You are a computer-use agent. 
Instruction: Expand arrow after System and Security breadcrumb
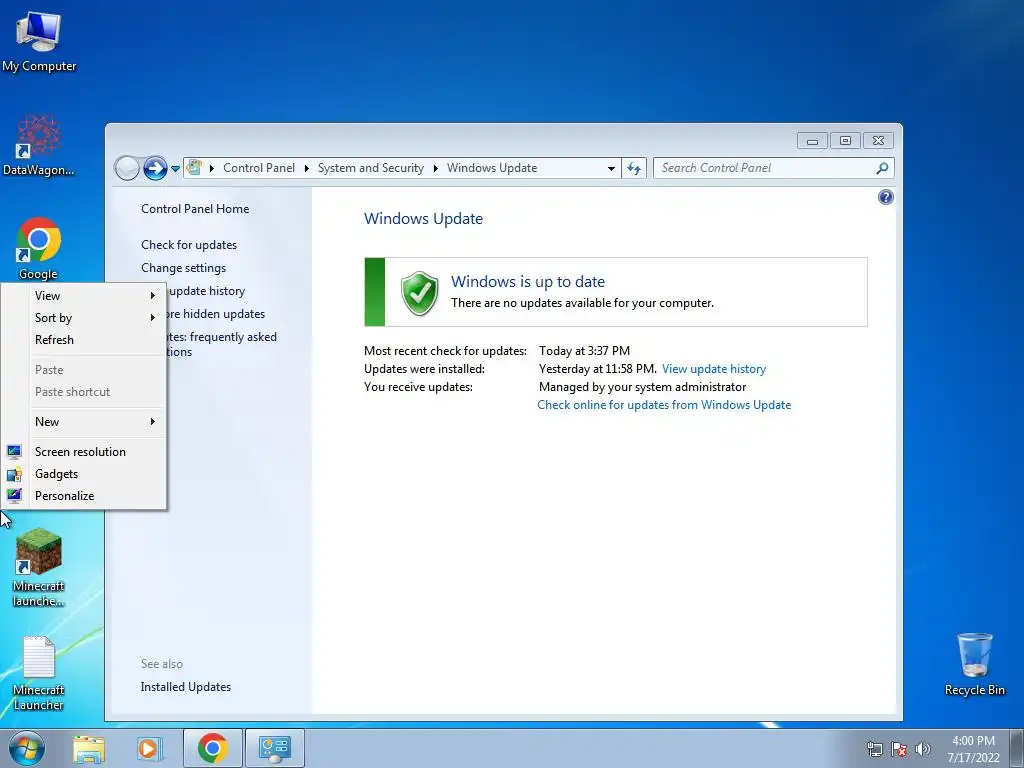click(436, 168)
